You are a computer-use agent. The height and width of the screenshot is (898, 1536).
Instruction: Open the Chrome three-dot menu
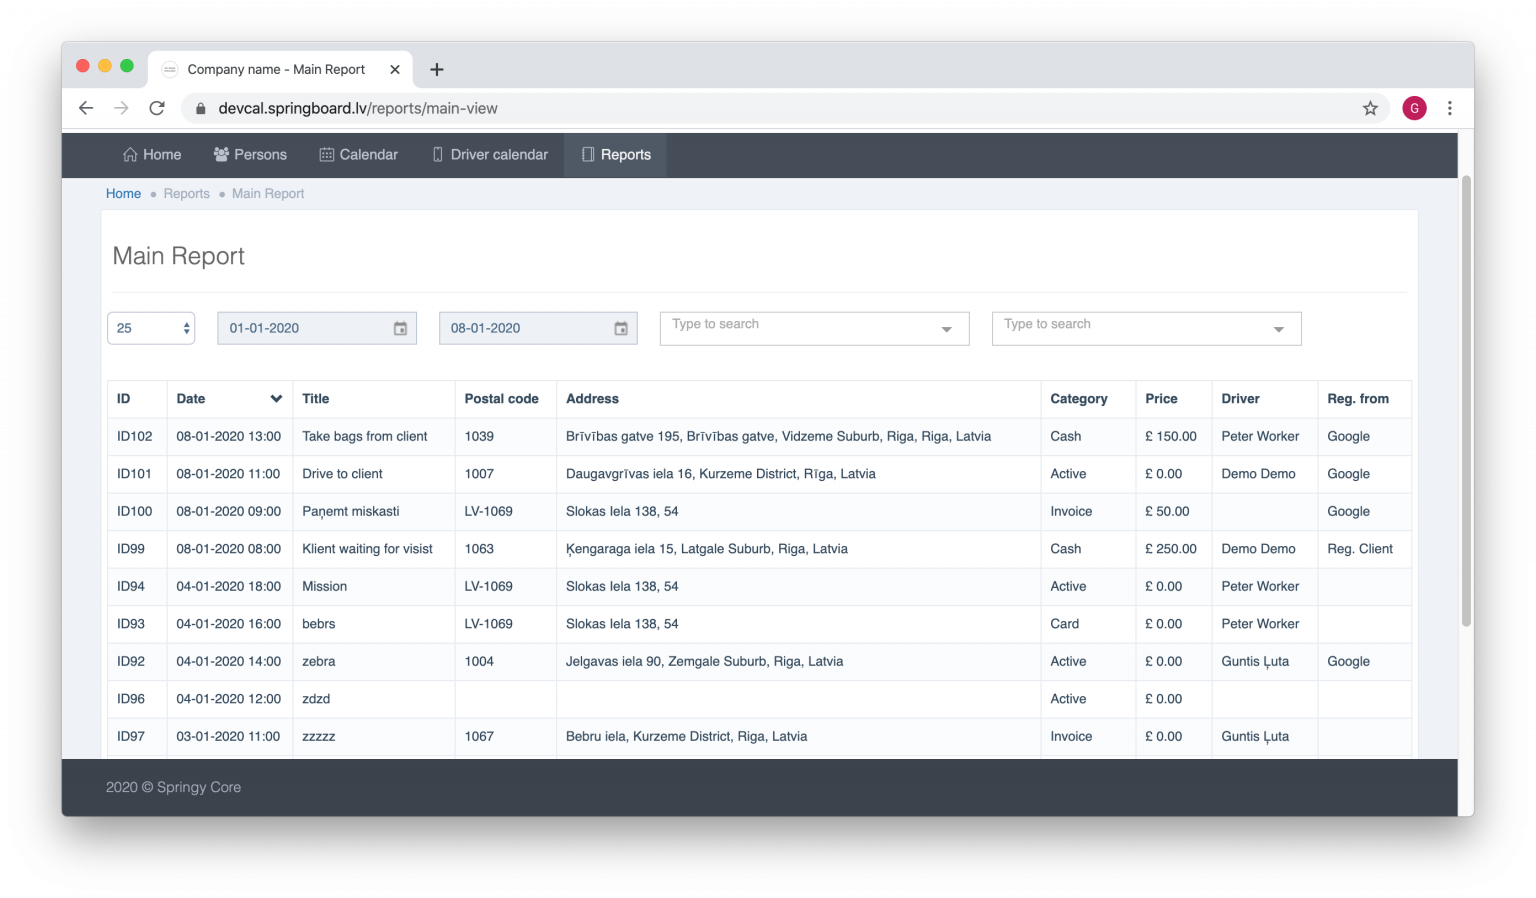[x=1449, y=108]
